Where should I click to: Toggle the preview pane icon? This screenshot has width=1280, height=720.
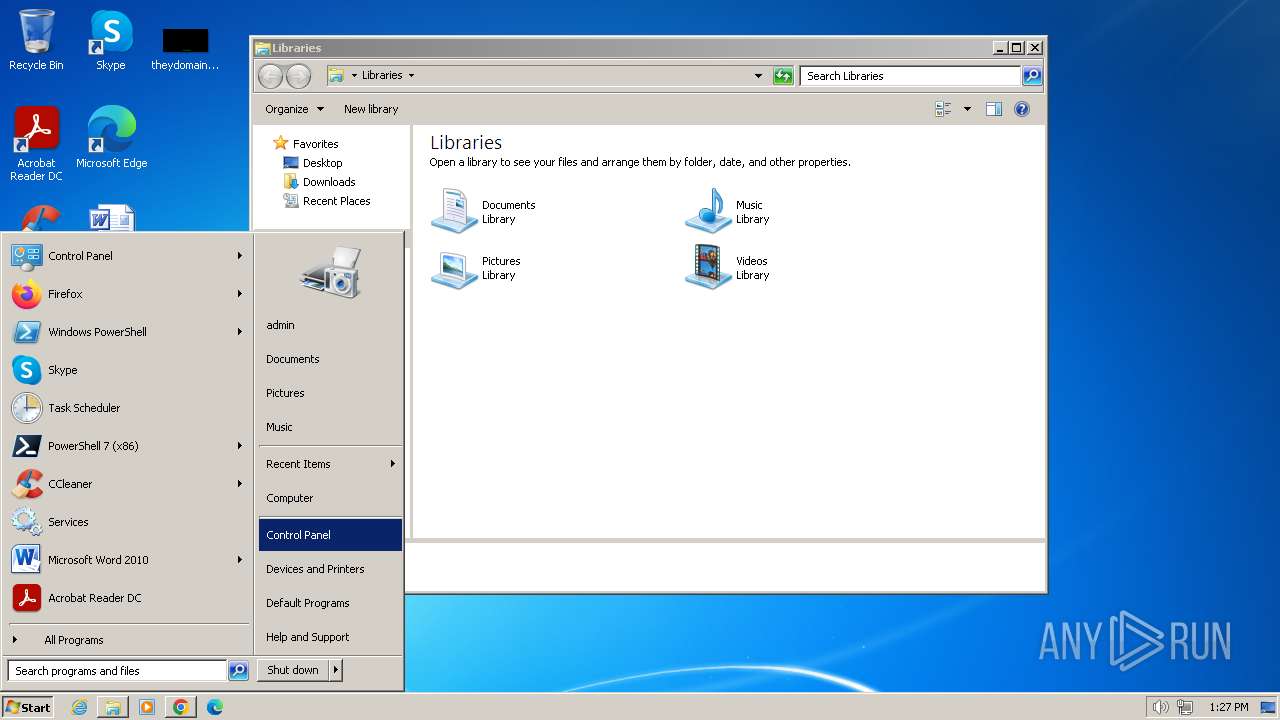pos(993,109)
